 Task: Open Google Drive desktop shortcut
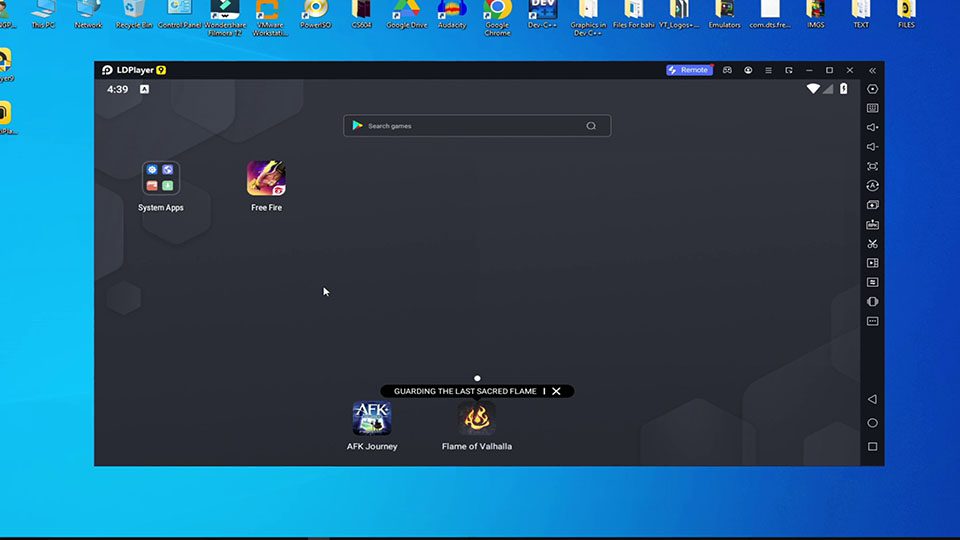[x=407, y=13]
